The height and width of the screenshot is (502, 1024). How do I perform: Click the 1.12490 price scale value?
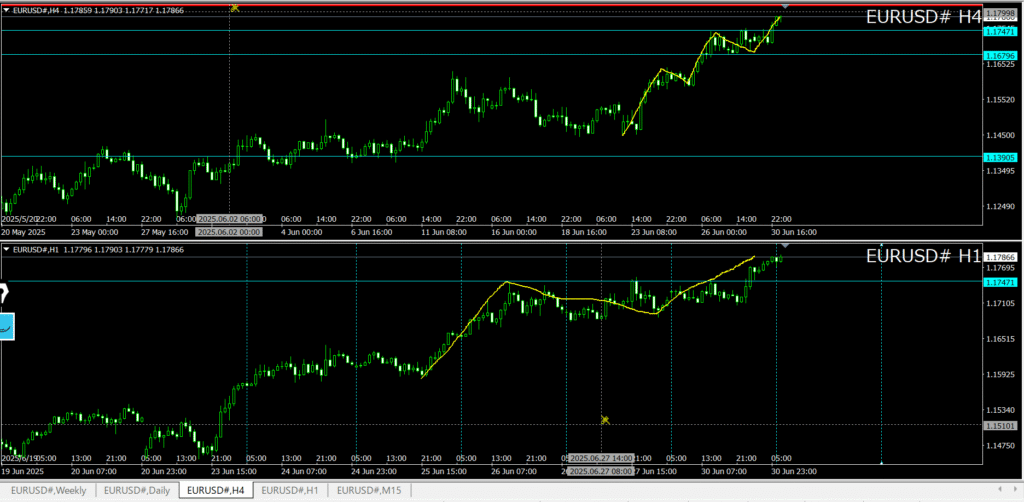click(x=1000, y=207)
